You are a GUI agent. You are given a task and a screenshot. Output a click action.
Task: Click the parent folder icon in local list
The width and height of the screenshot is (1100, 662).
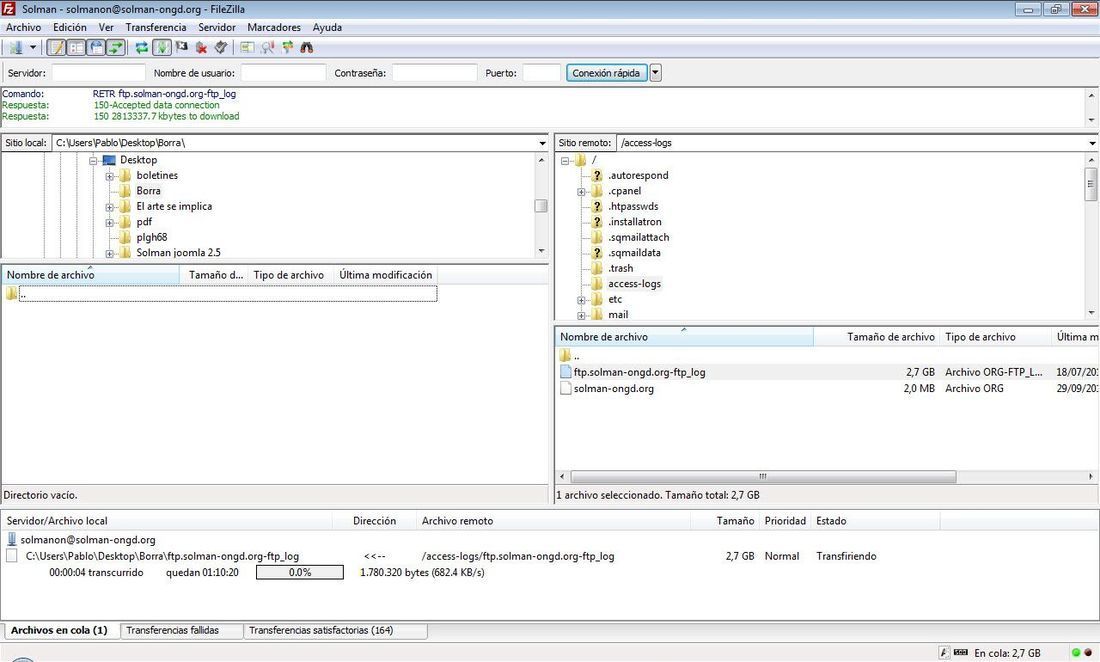(x=11, y=293)
